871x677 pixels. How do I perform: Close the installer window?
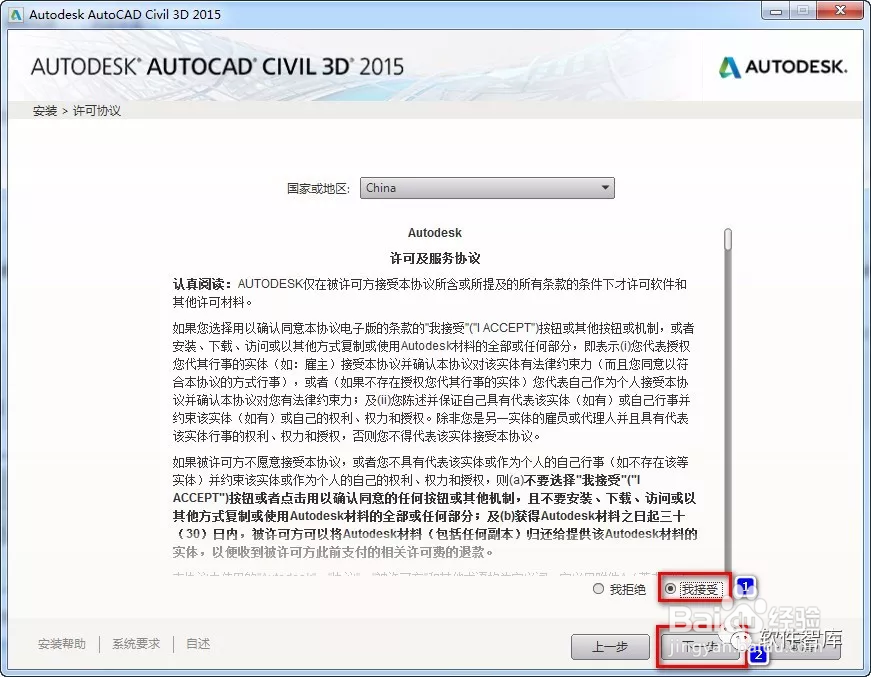click(840, 11)
